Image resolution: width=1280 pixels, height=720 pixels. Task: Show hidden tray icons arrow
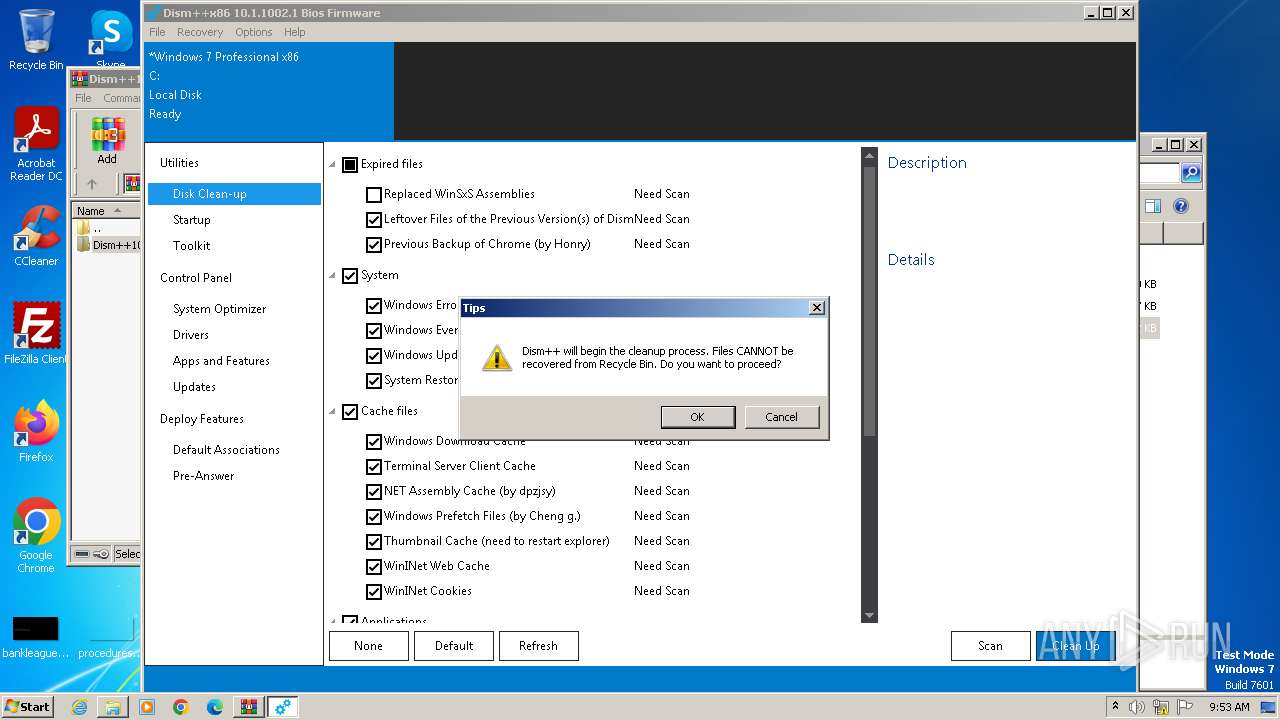[x=1115, y=707]
